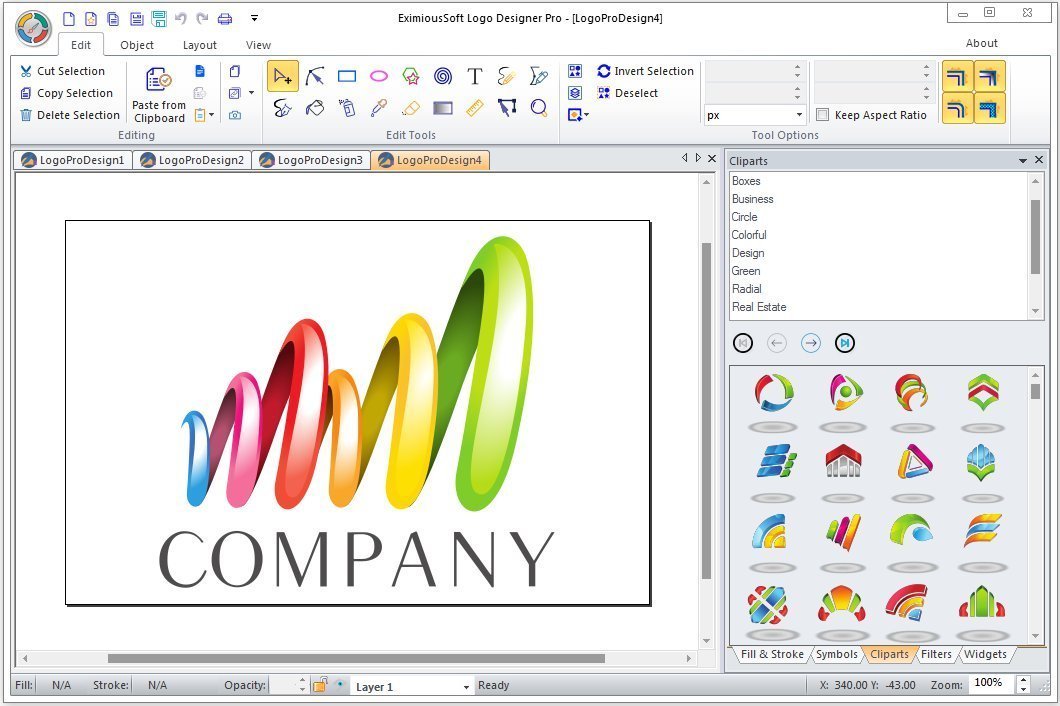The width and height of the screenshot is (1060, 706).
Task: Open the Widgets panel tab
Action: point(985,654)
